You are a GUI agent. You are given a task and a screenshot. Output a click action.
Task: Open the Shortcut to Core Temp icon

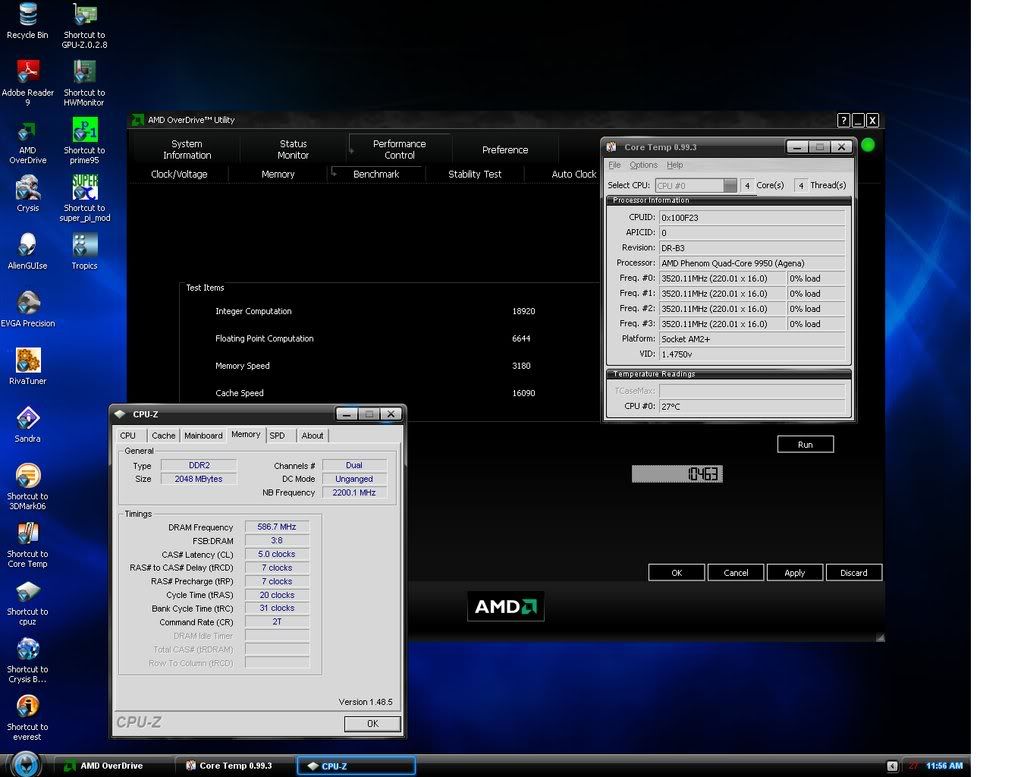(27, 545)
